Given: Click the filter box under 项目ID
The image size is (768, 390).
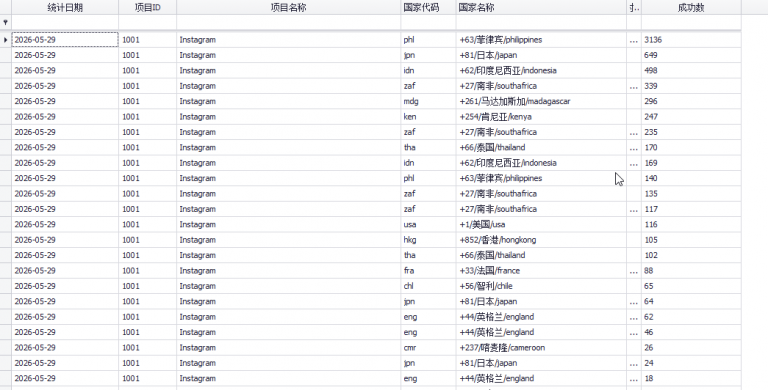Looking at the screenshot, I should (147, 23).
